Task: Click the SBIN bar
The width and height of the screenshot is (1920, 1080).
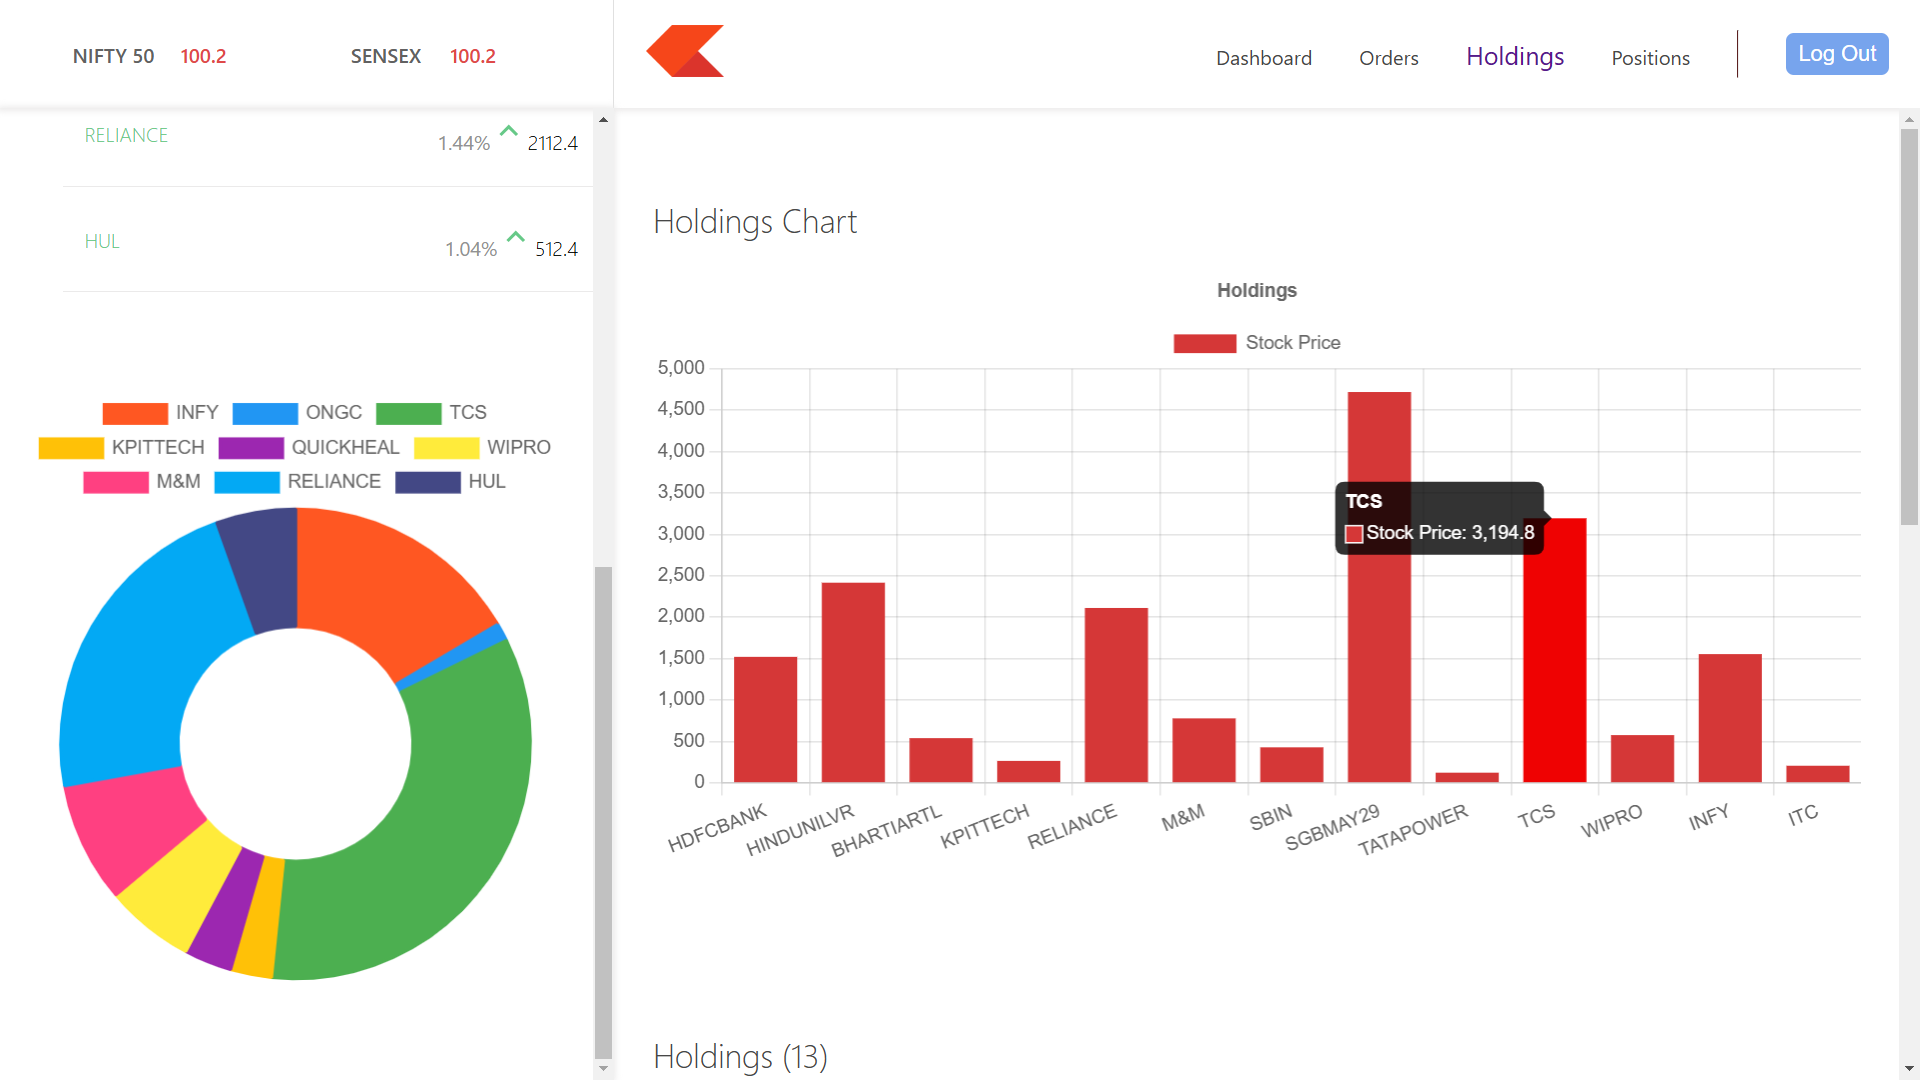Action: pos(1291,764)
